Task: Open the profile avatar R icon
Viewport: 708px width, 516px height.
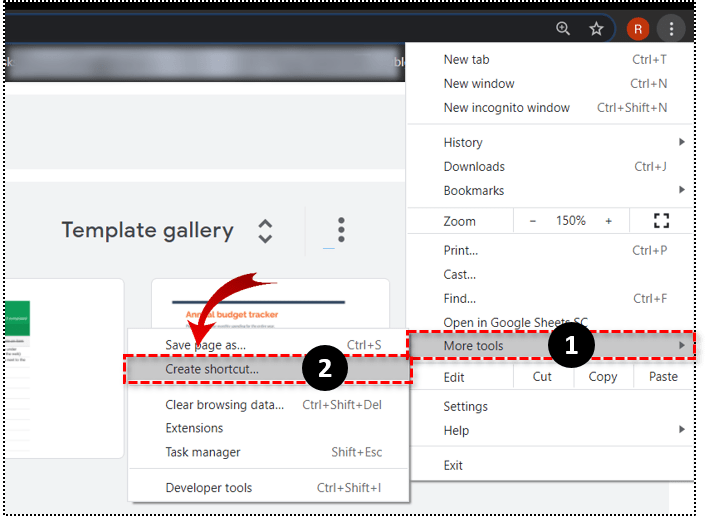Action: click(637, 29)
